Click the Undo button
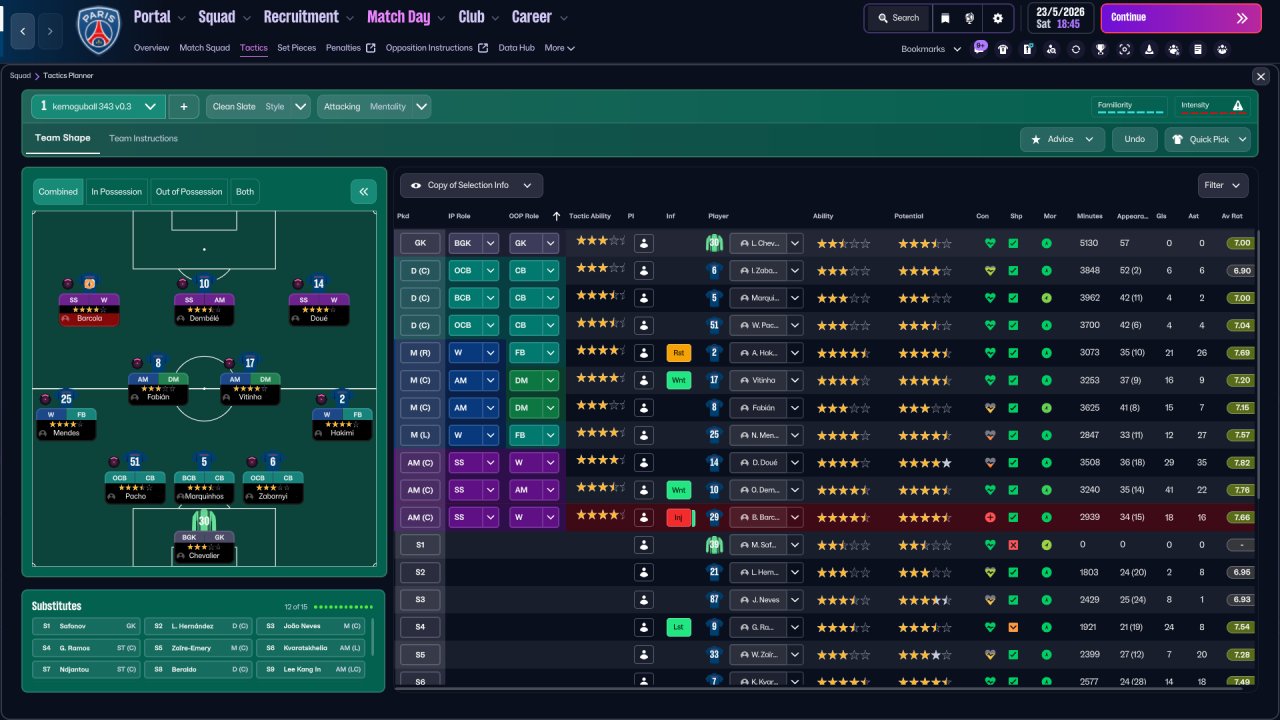 [x=1135, y=139]
